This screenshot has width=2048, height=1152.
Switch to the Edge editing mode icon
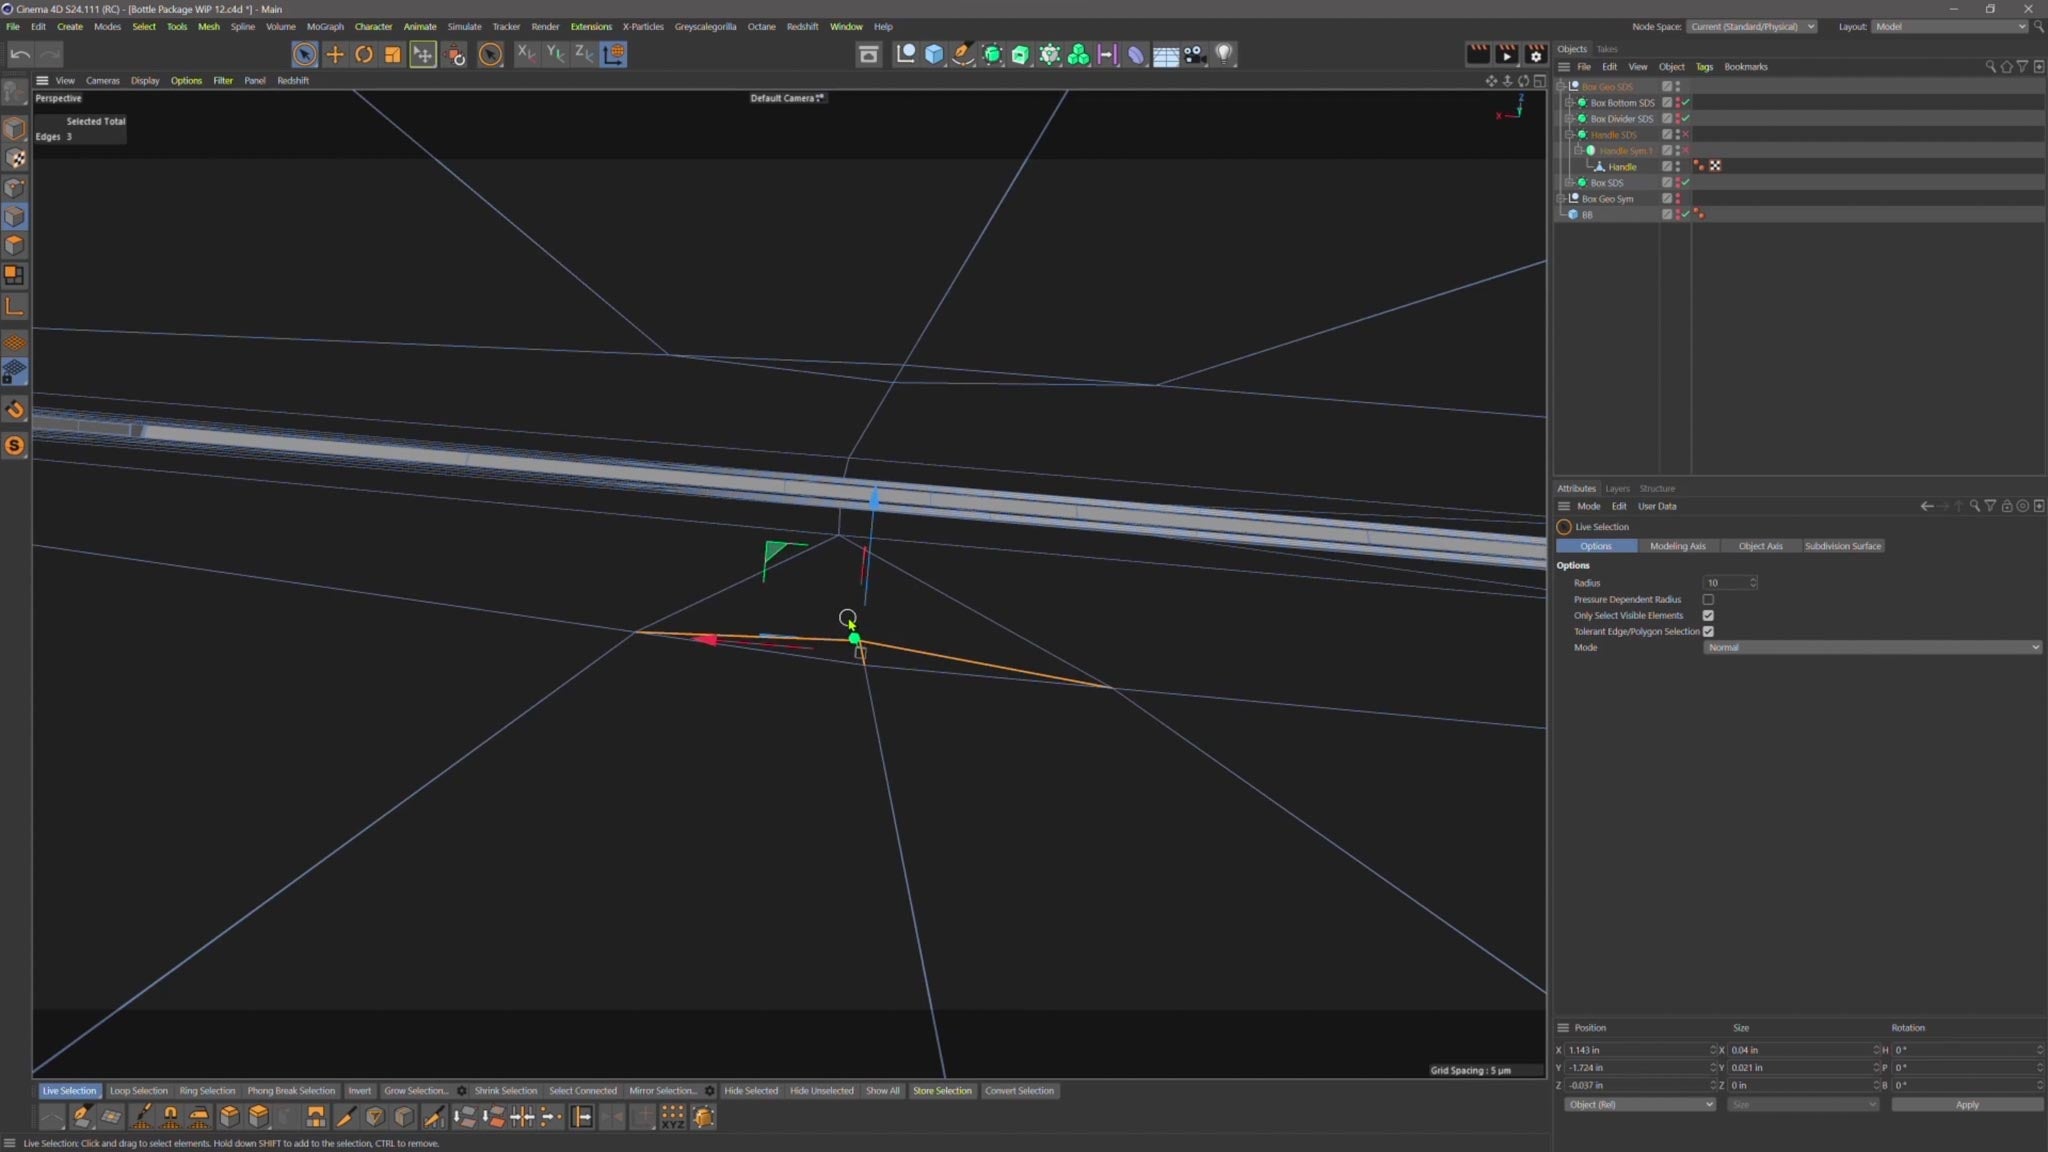tap(16, 215)
